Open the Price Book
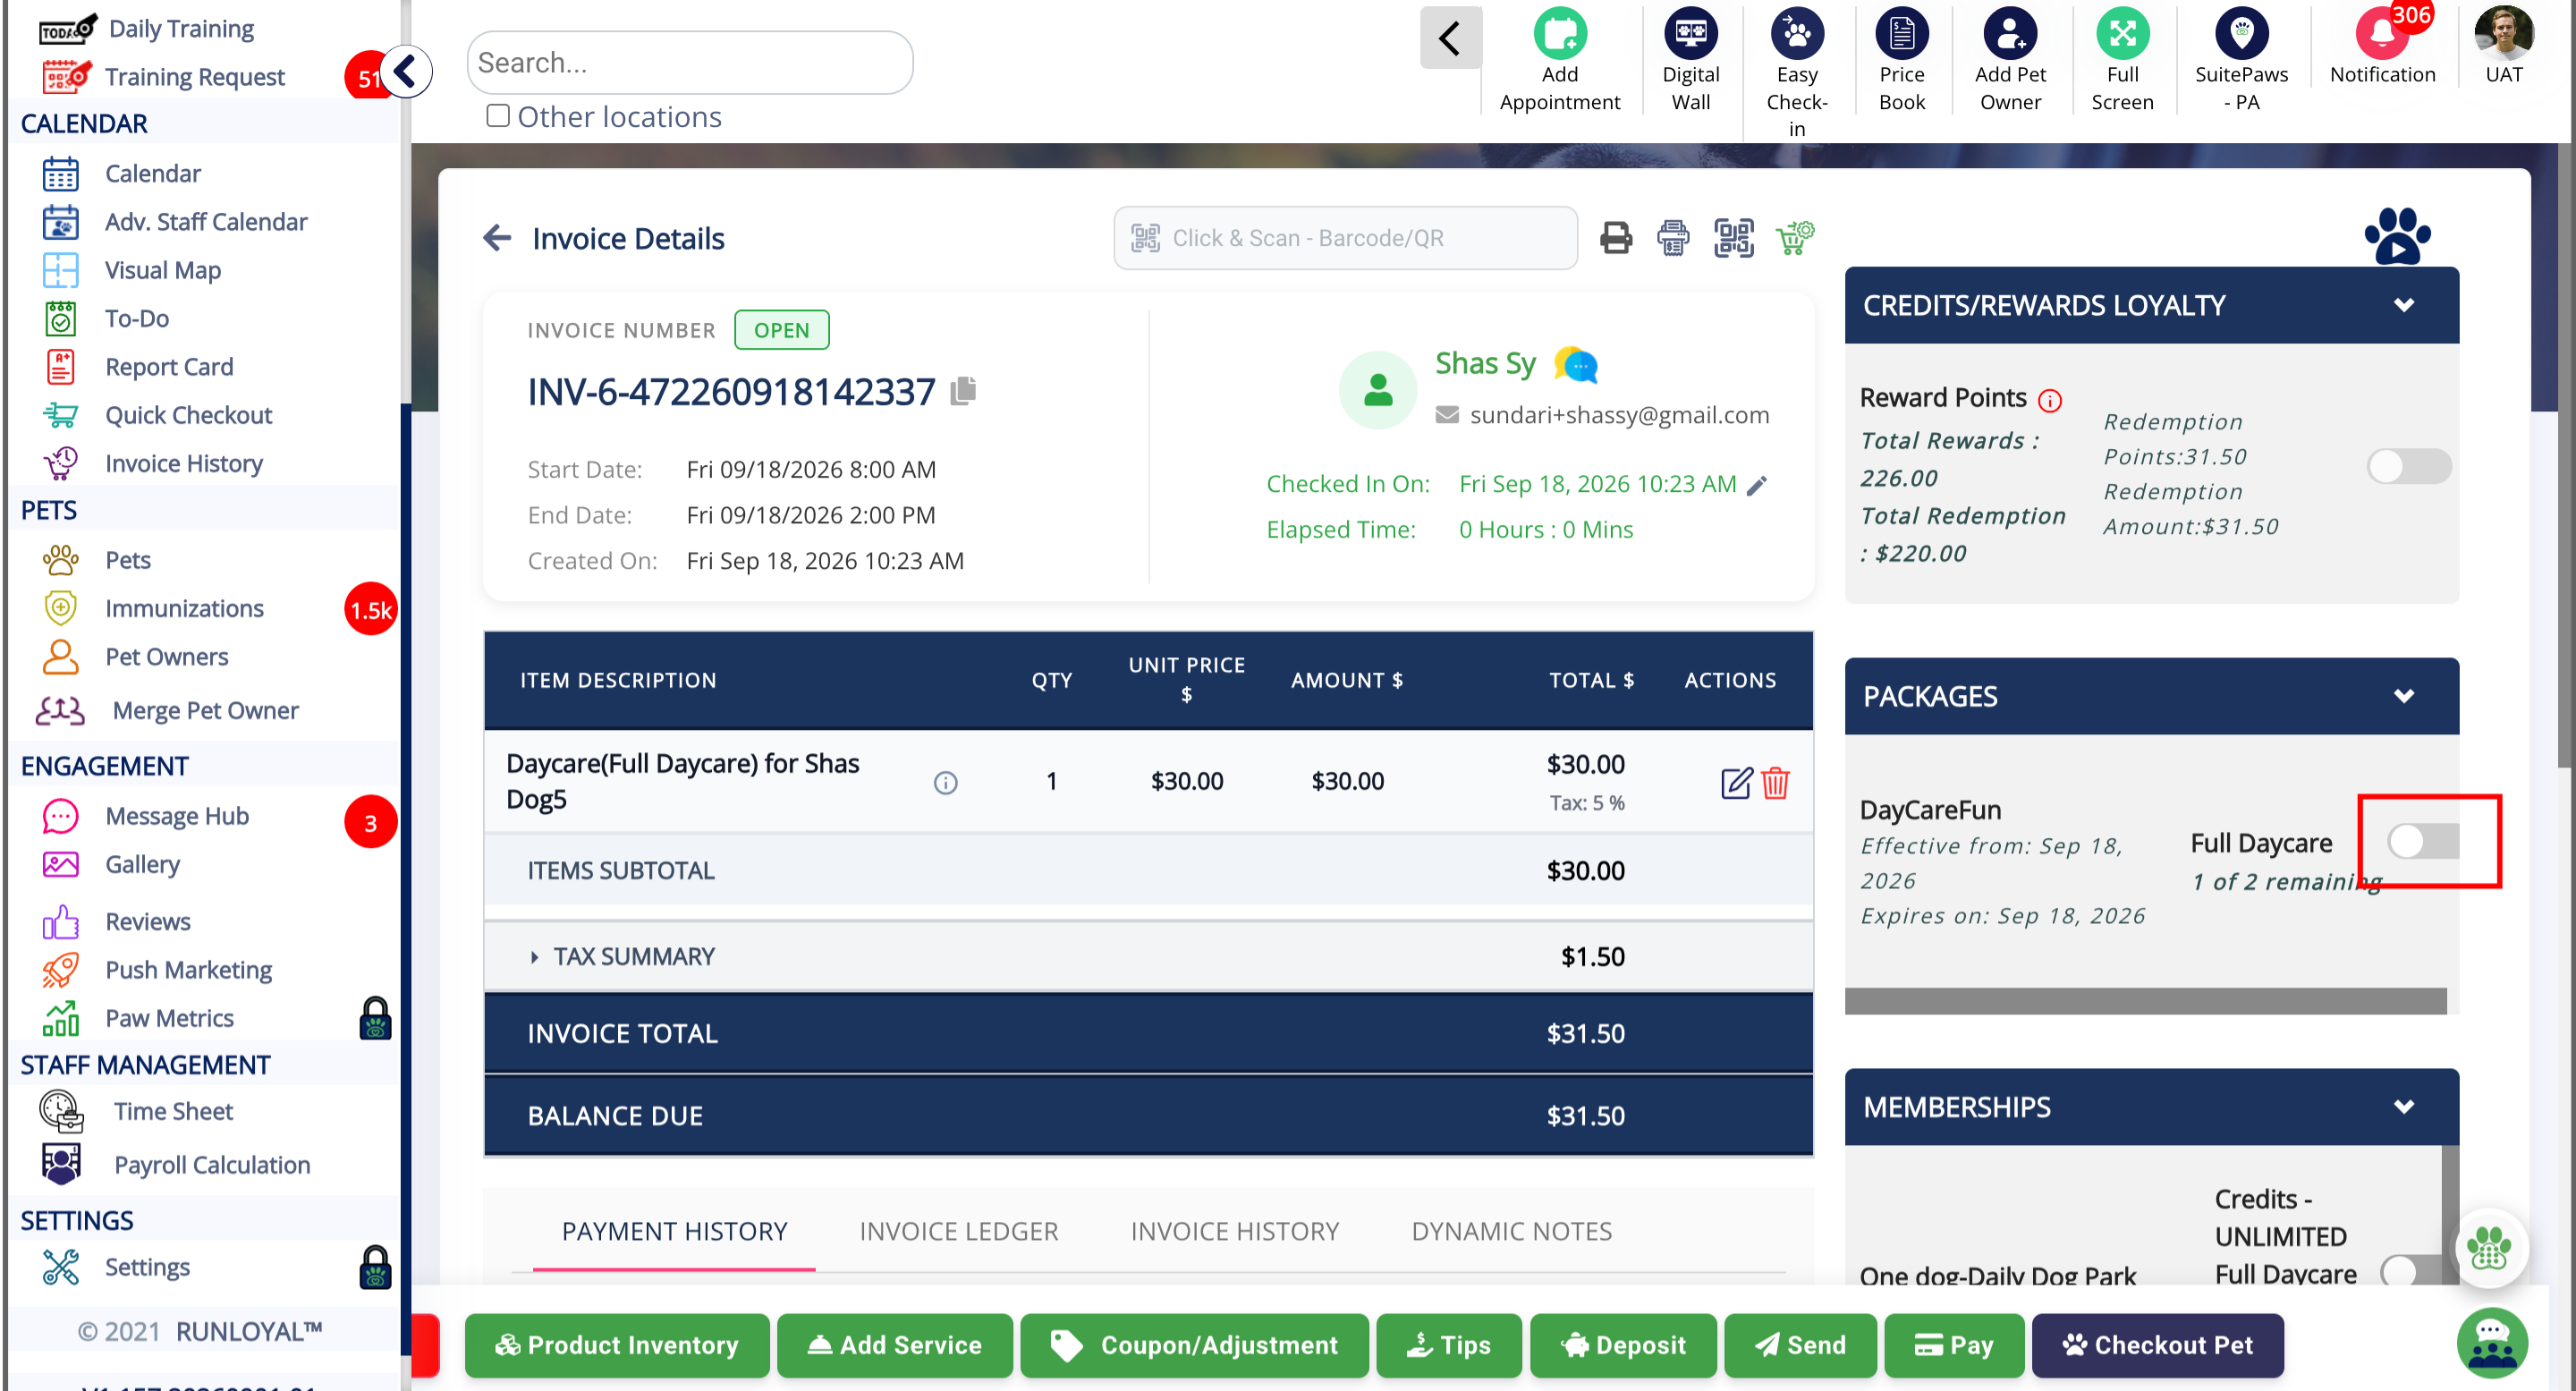 click(x=1901, y=60)
